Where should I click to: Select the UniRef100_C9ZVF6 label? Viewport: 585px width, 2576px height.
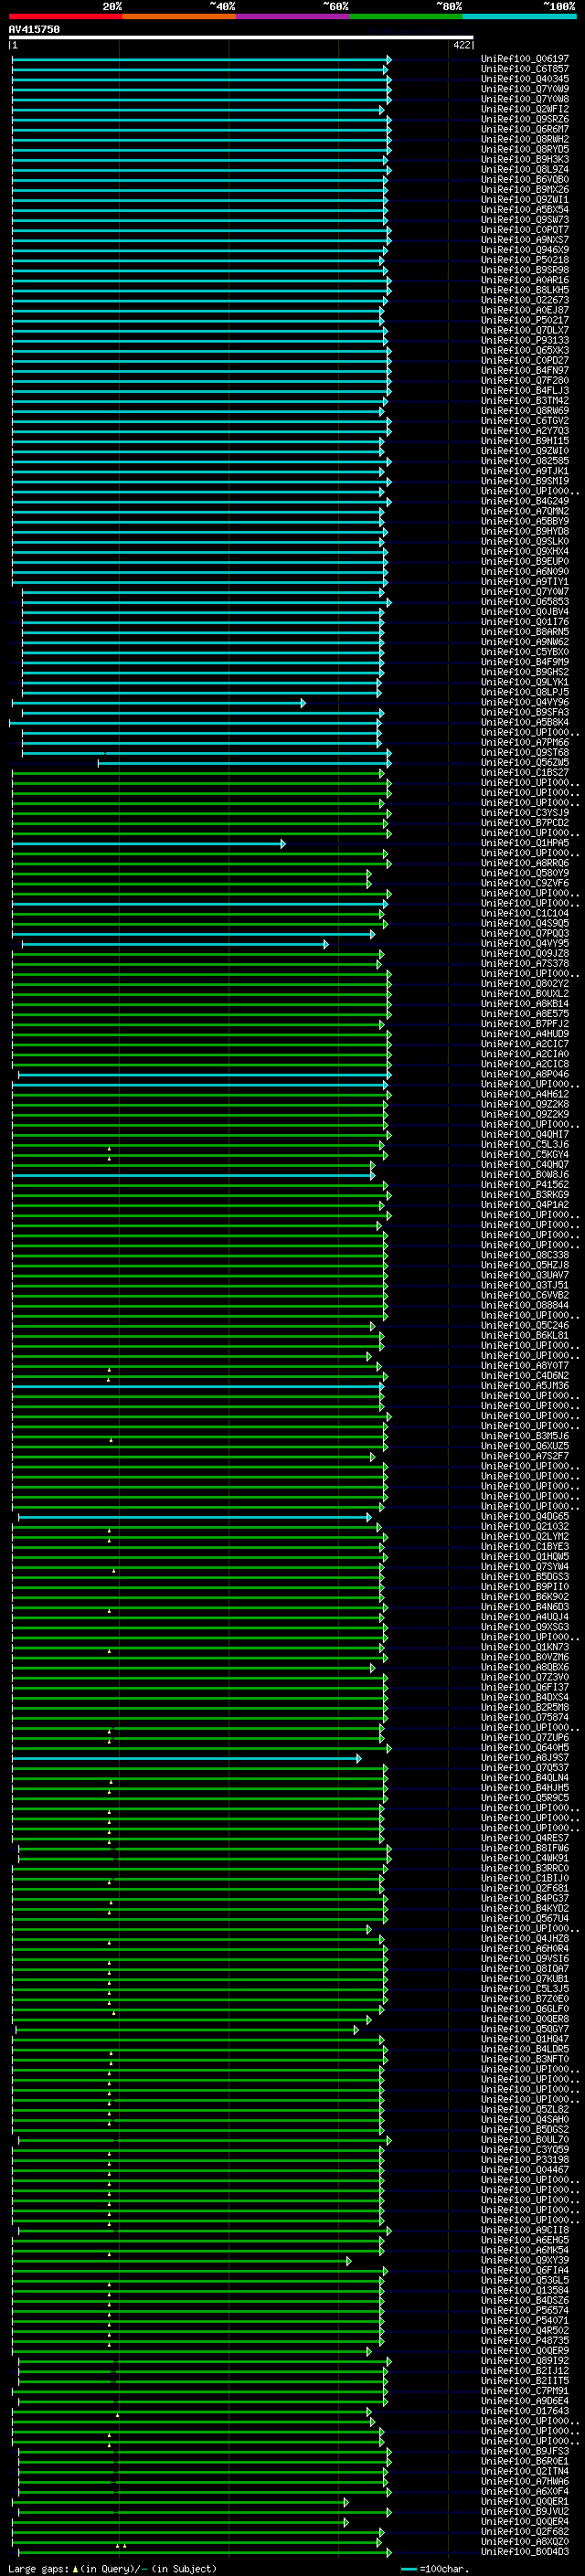coord(525,883)
